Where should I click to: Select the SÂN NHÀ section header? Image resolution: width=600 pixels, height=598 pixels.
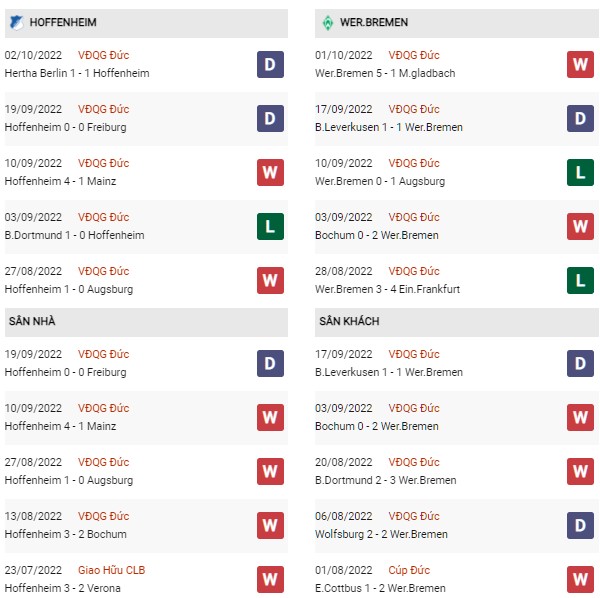coord(146,322)
